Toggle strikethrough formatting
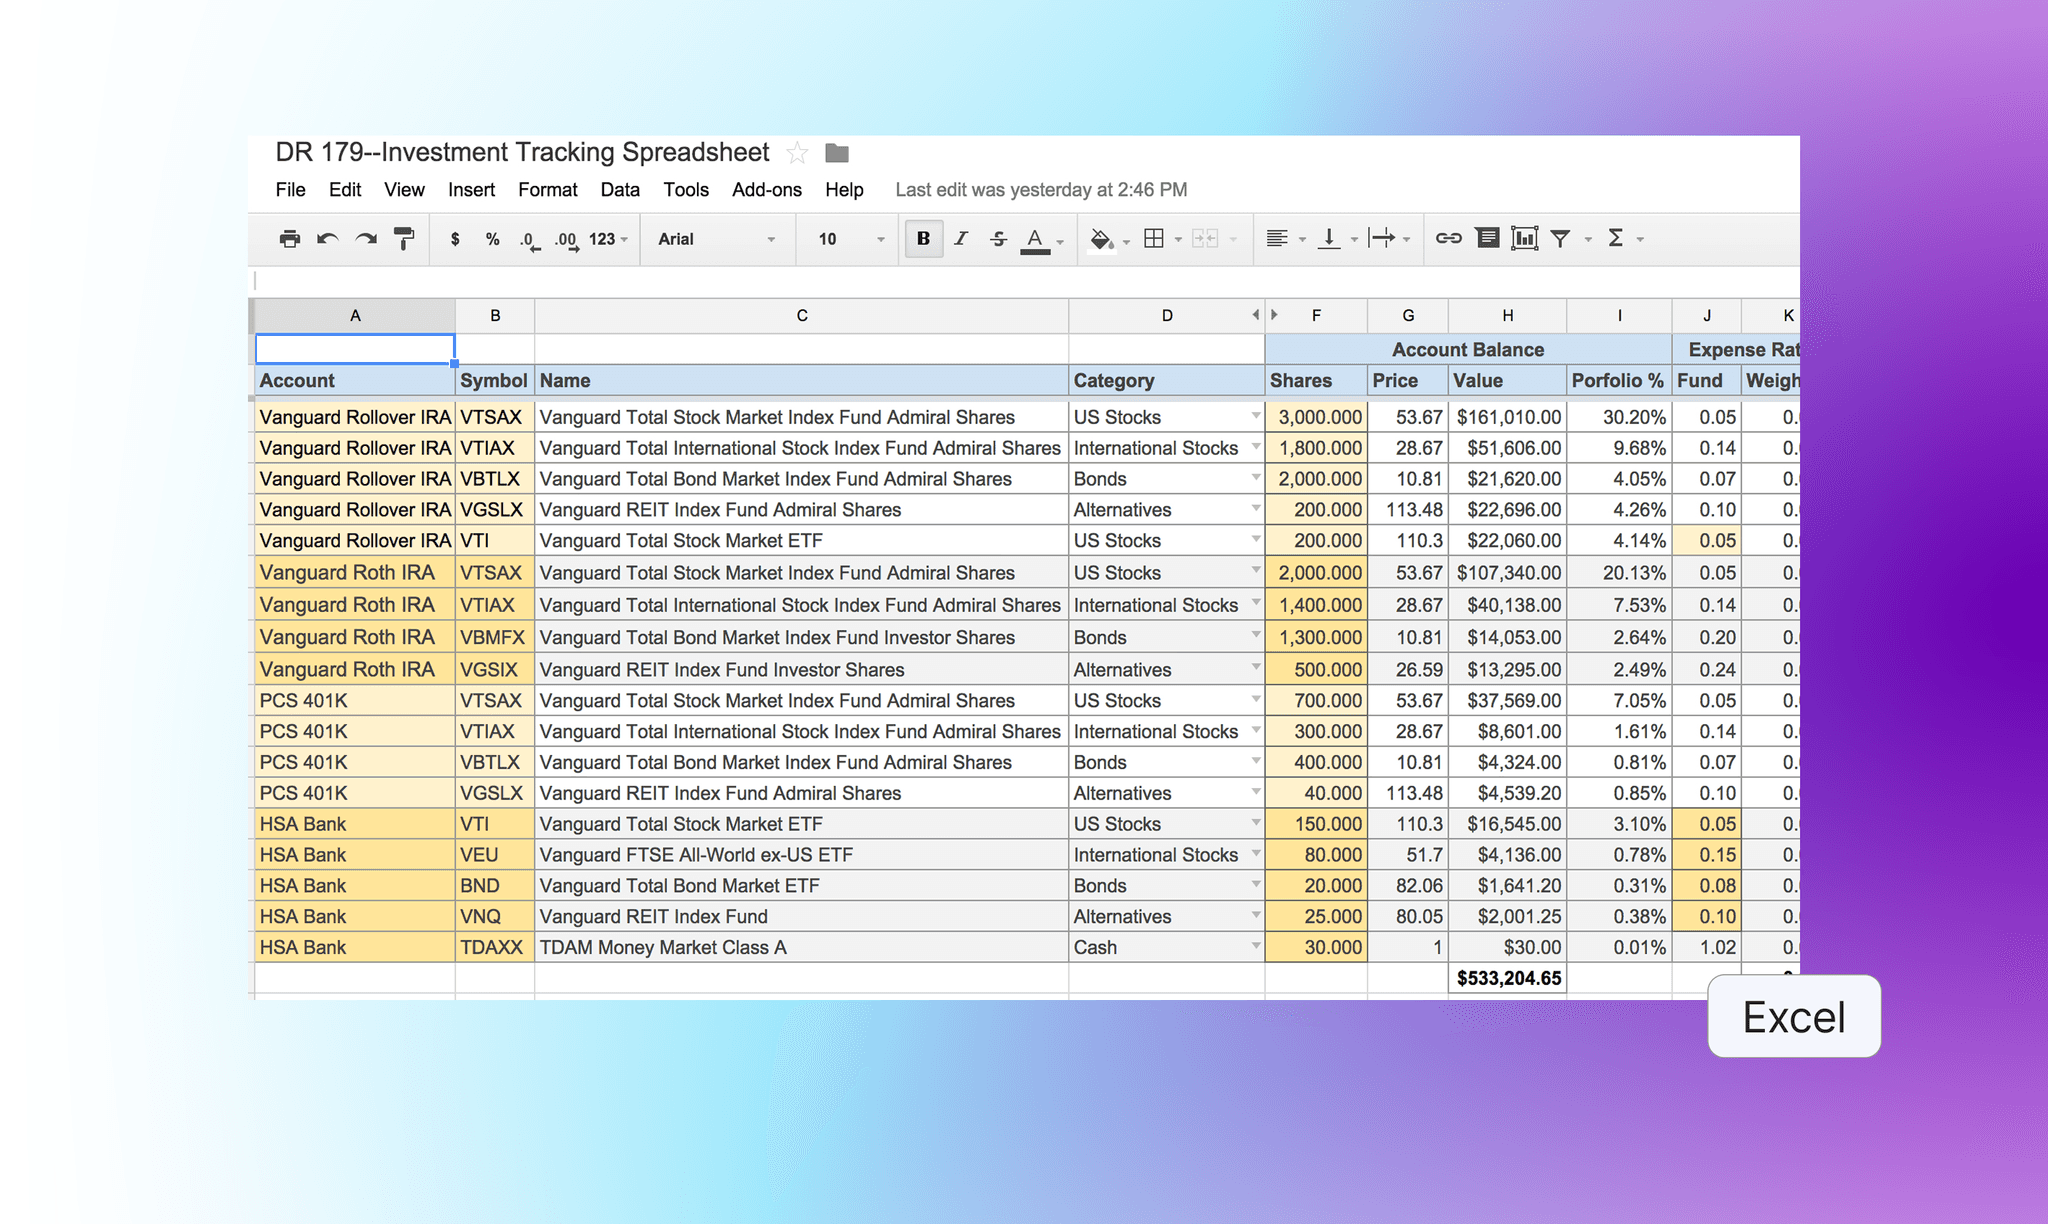 tap(998, 239)
